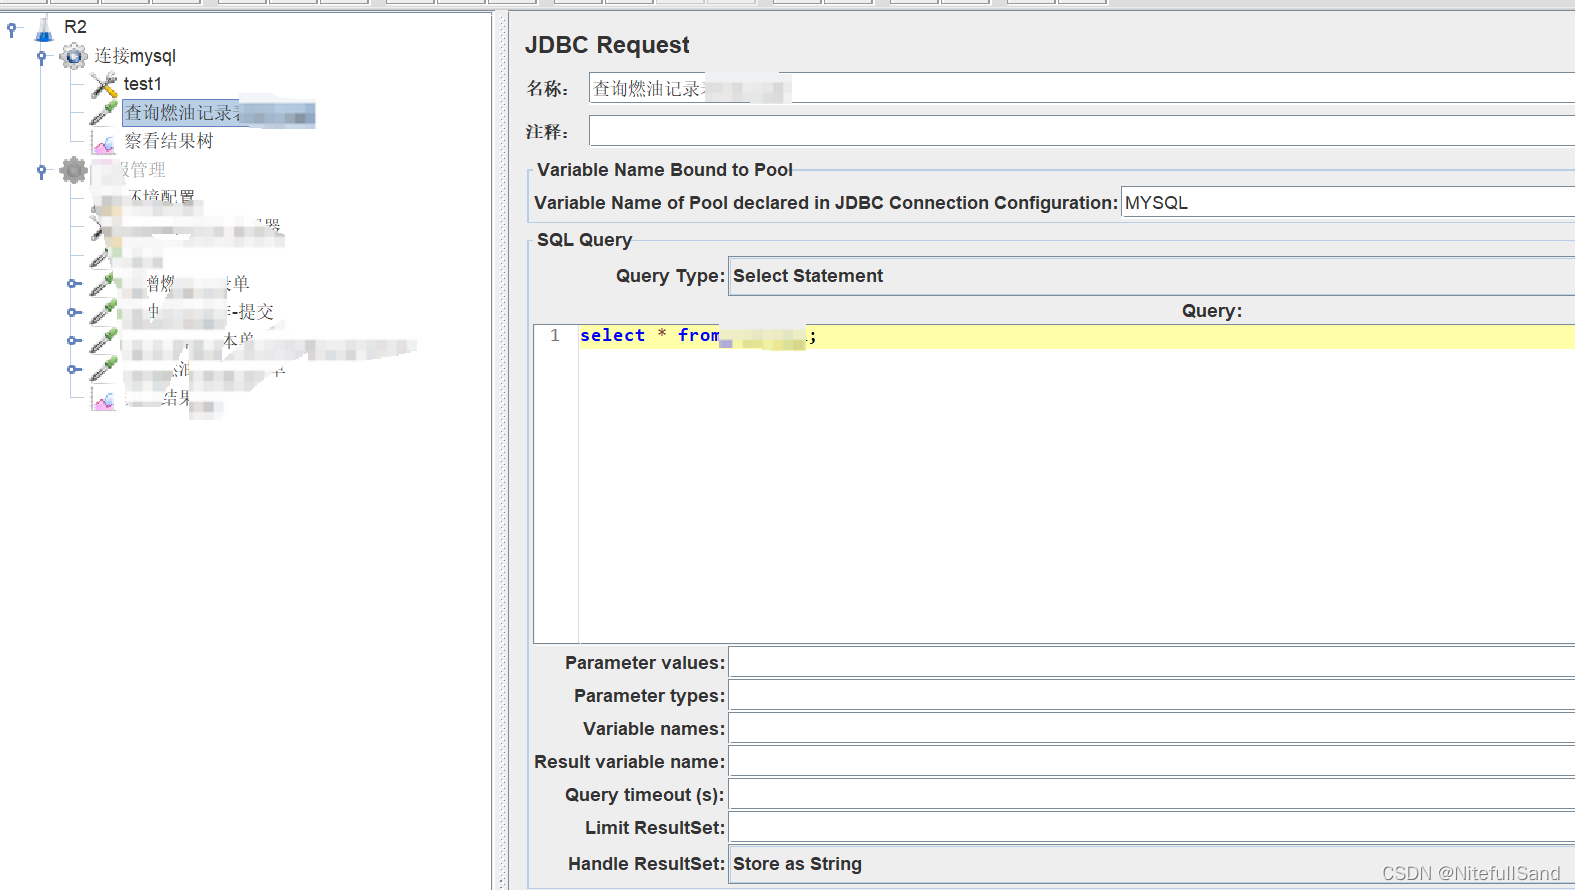Click the greyed gear icon of the 管理 thread group
Screen dimensions: 1575x890
pos(74,170)
